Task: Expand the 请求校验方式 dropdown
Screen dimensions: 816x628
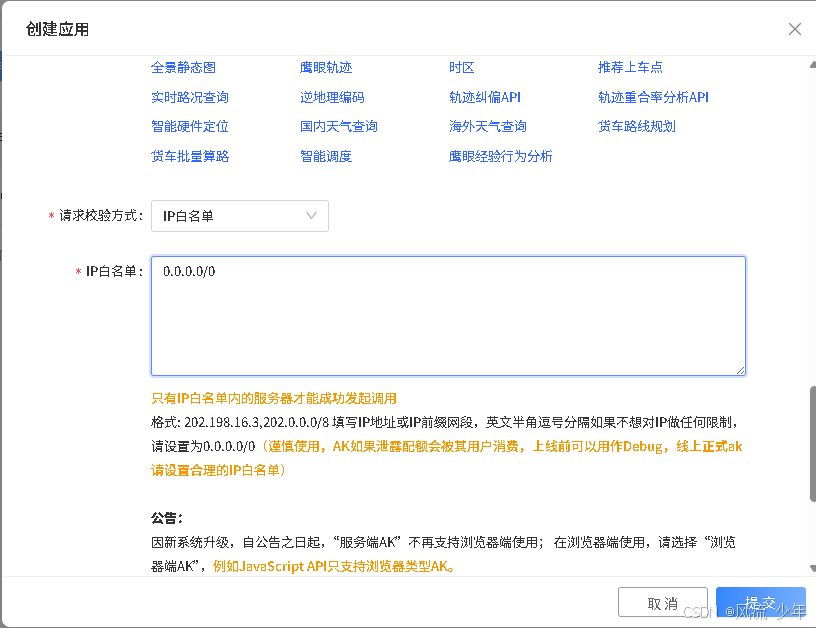Action: point(240,215)
